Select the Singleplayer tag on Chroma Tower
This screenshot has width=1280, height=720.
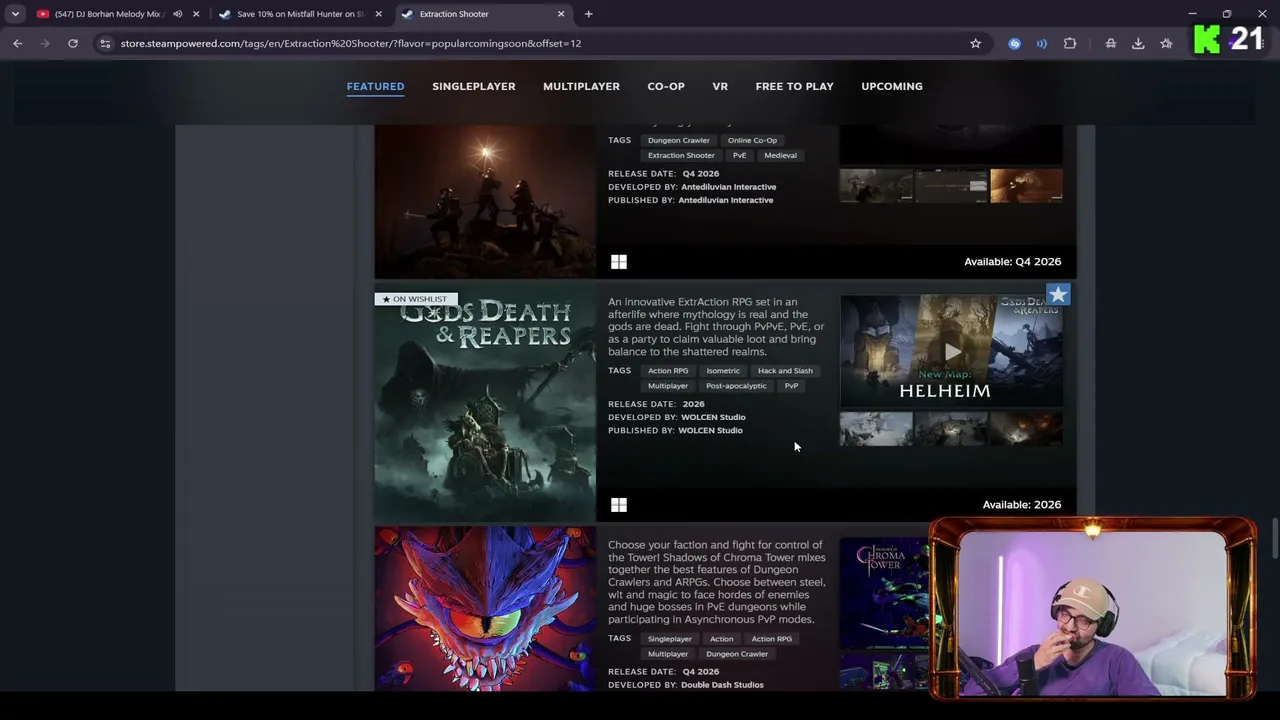pos(669,639)
